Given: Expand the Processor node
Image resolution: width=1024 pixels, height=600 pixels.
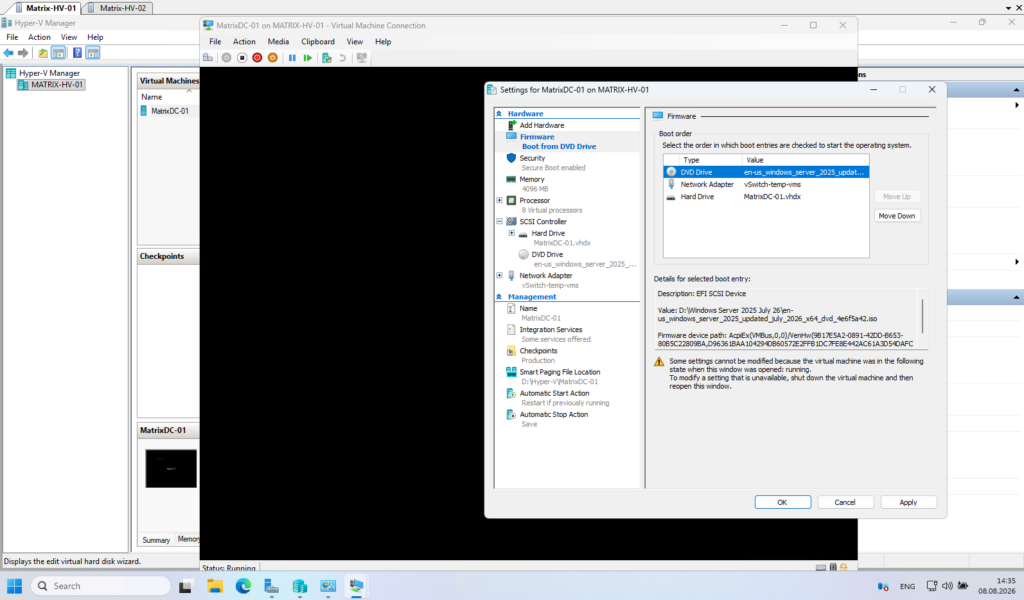Looking at the screenshot, I should pyautogui.click(x=500, y=200).
